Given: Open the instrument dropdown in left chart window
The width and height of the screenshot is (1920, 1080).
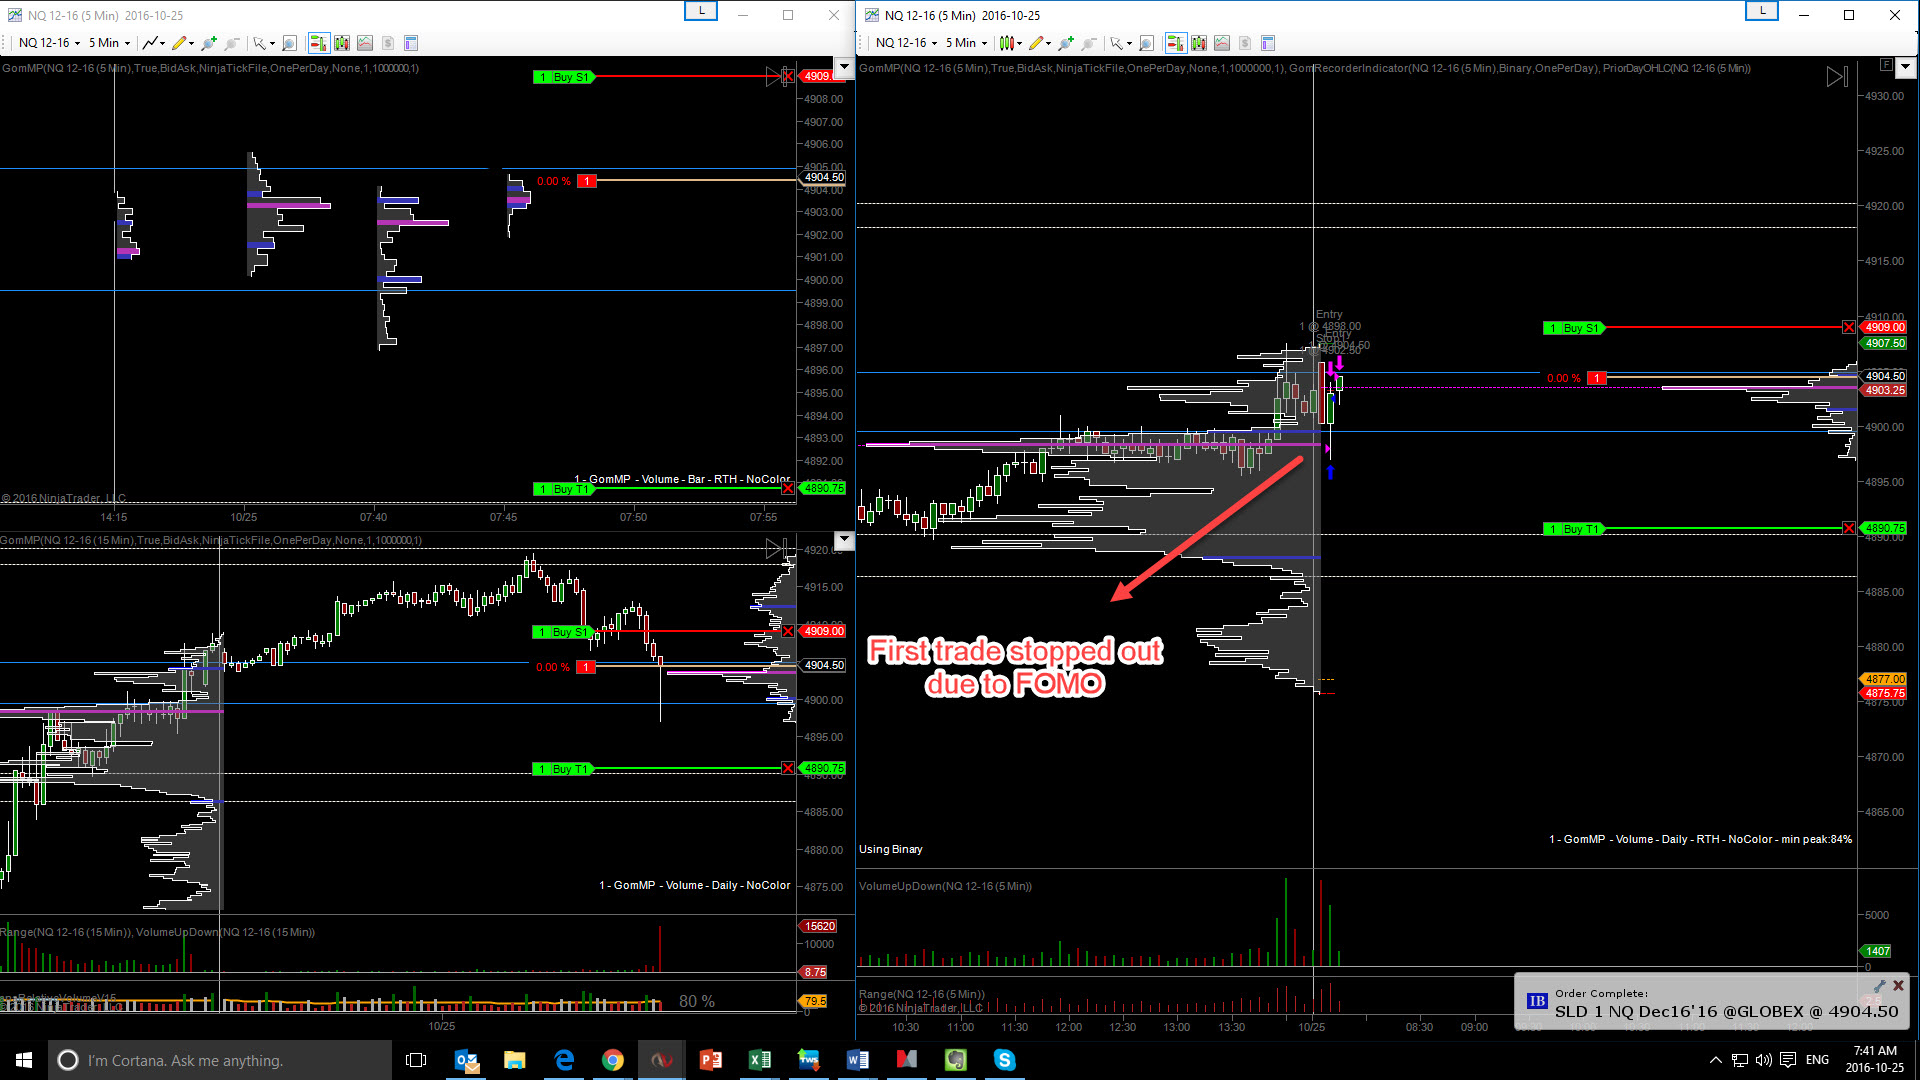Looking at the screenshot, I should [49, 43].
